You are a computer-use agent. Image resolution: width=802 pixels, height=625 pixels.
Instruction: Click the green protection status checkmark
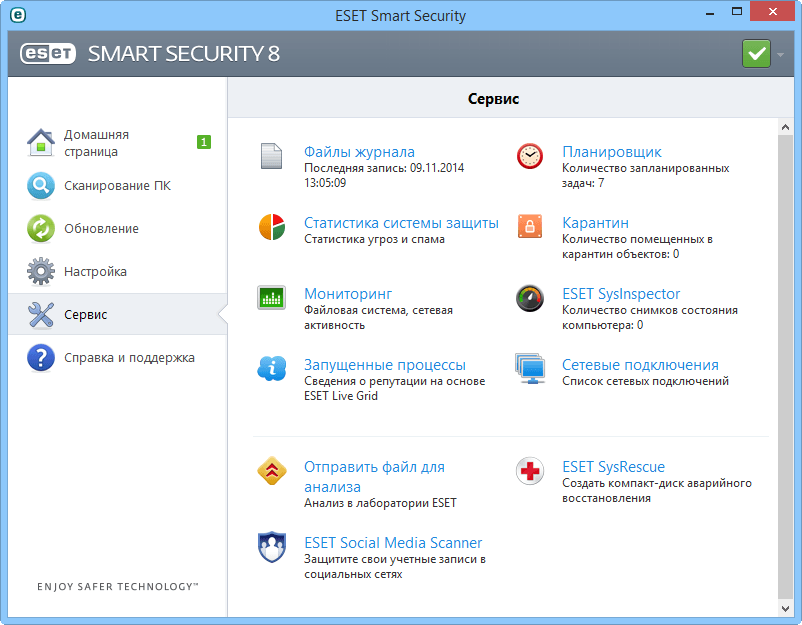pos(756,53)
